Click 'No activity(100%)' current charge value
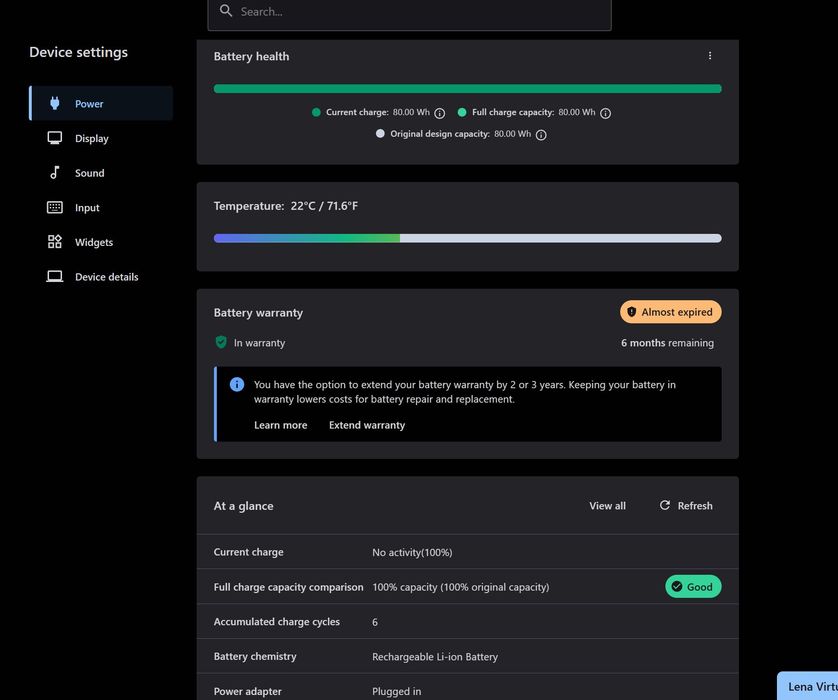This screenshot has height=700, width=838. pyautogui.click(x=412, y=553)
